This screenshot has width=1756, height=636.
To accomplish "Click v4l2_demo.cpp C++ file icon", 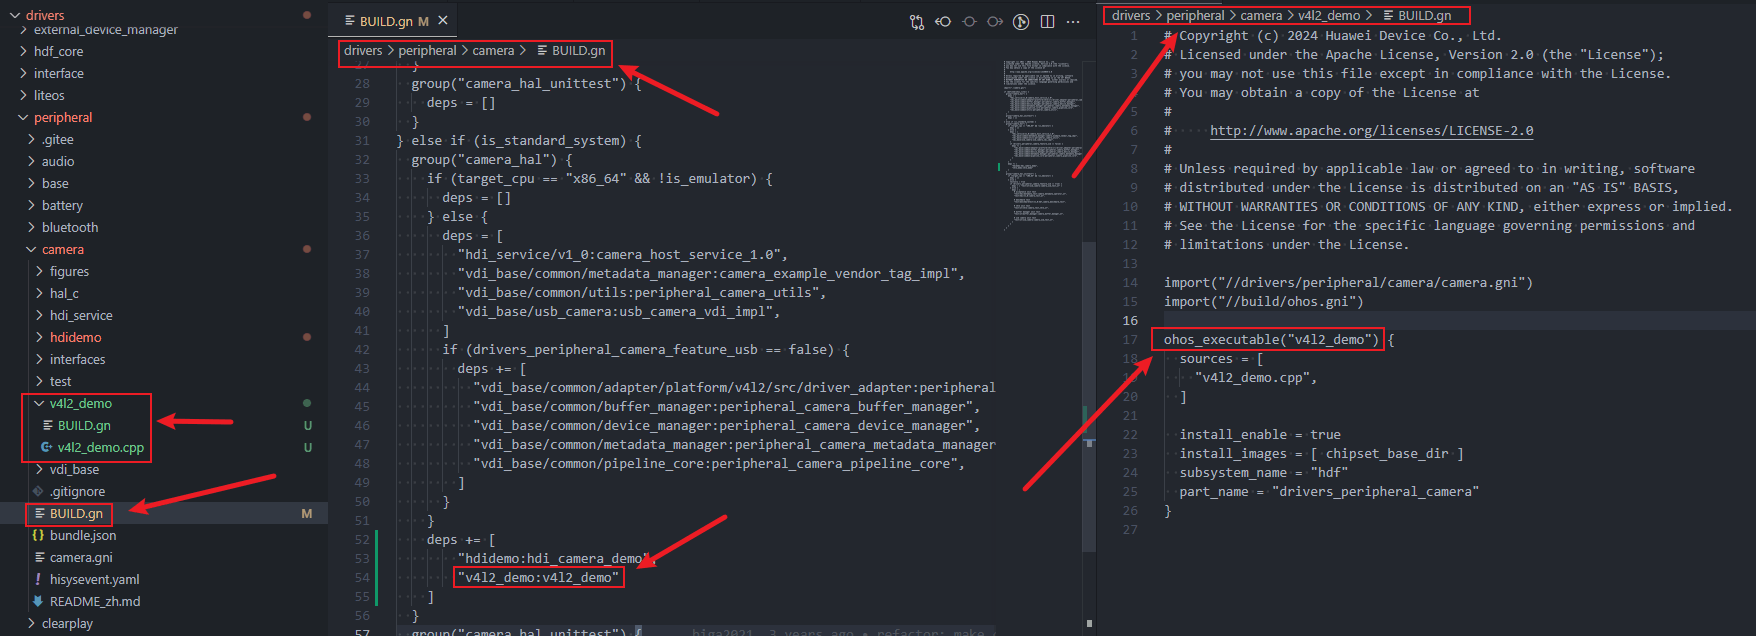I will [x=47, y=447].
